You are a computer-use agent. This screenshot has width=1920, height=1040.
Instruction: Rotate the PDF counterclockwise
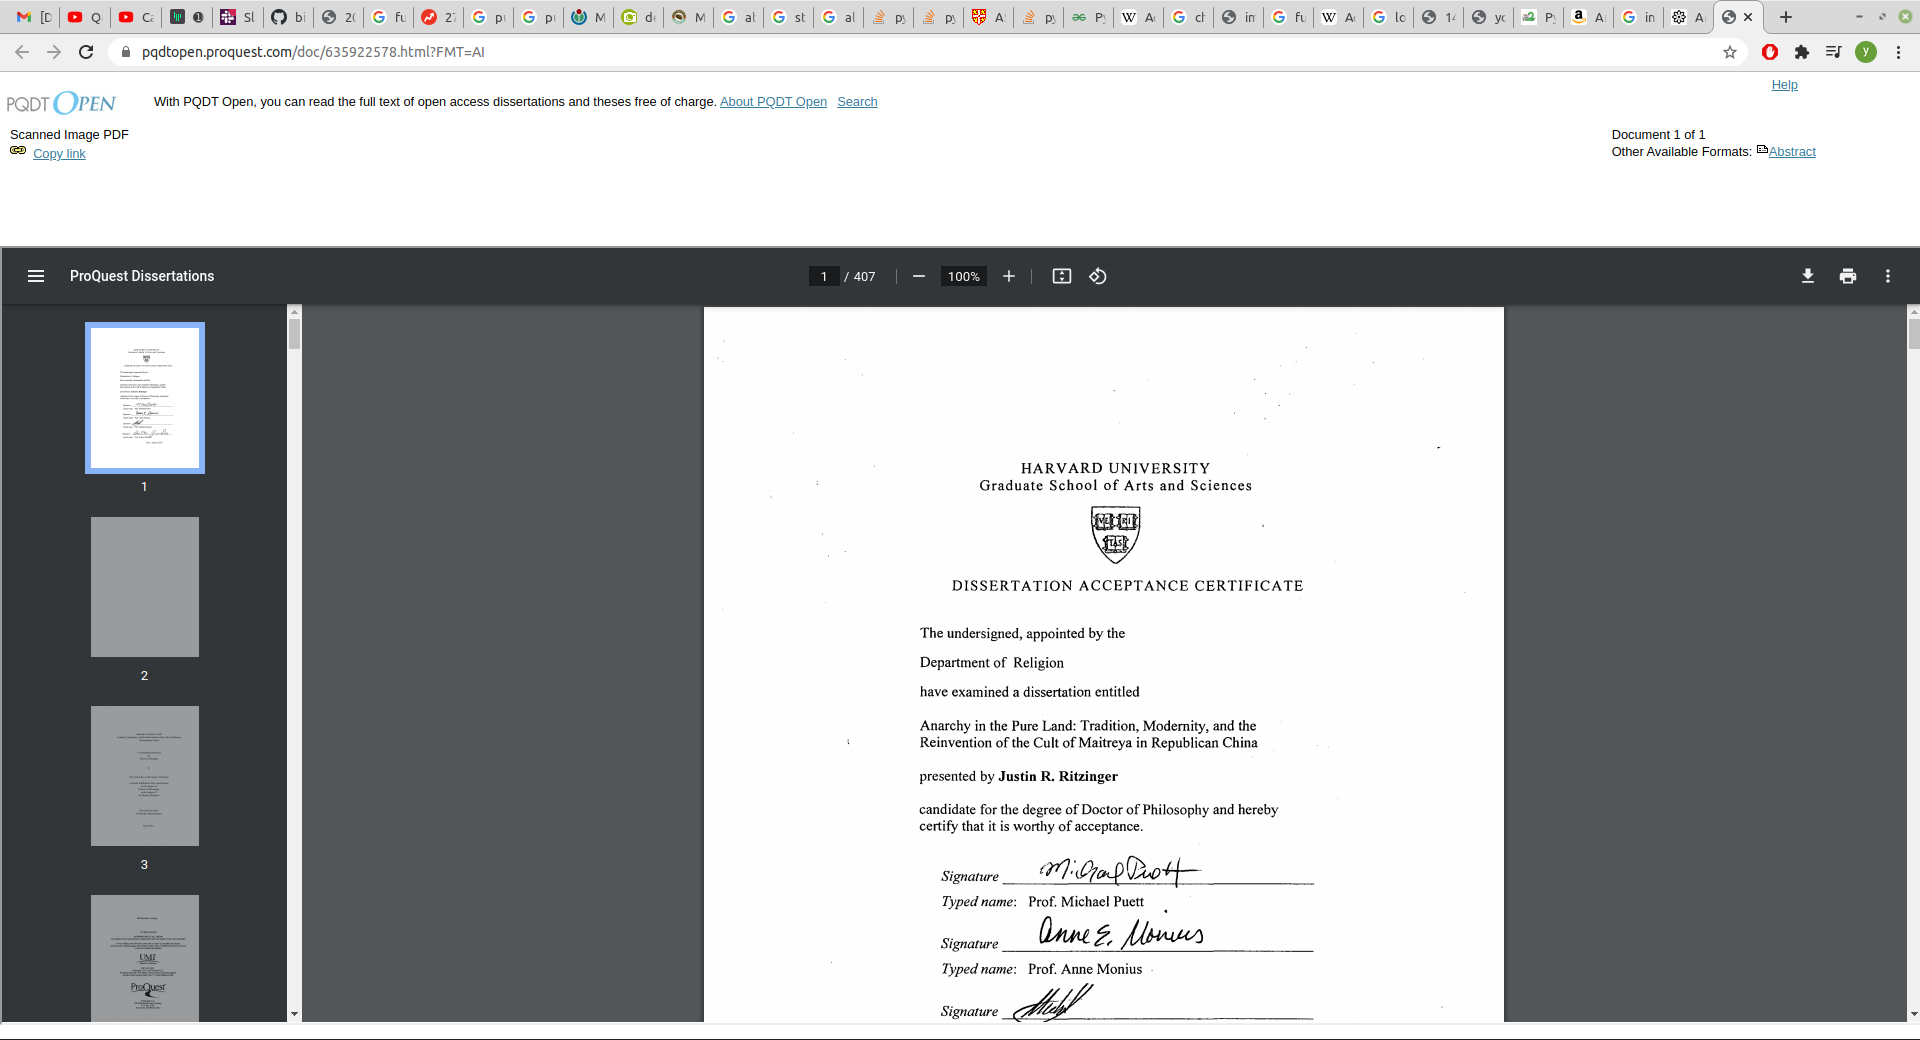[1098, 276]
